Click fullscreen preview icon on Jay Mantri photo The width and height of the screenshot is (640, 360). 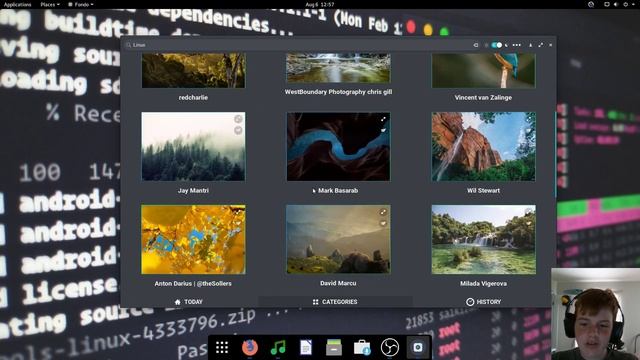click(238, 119)
